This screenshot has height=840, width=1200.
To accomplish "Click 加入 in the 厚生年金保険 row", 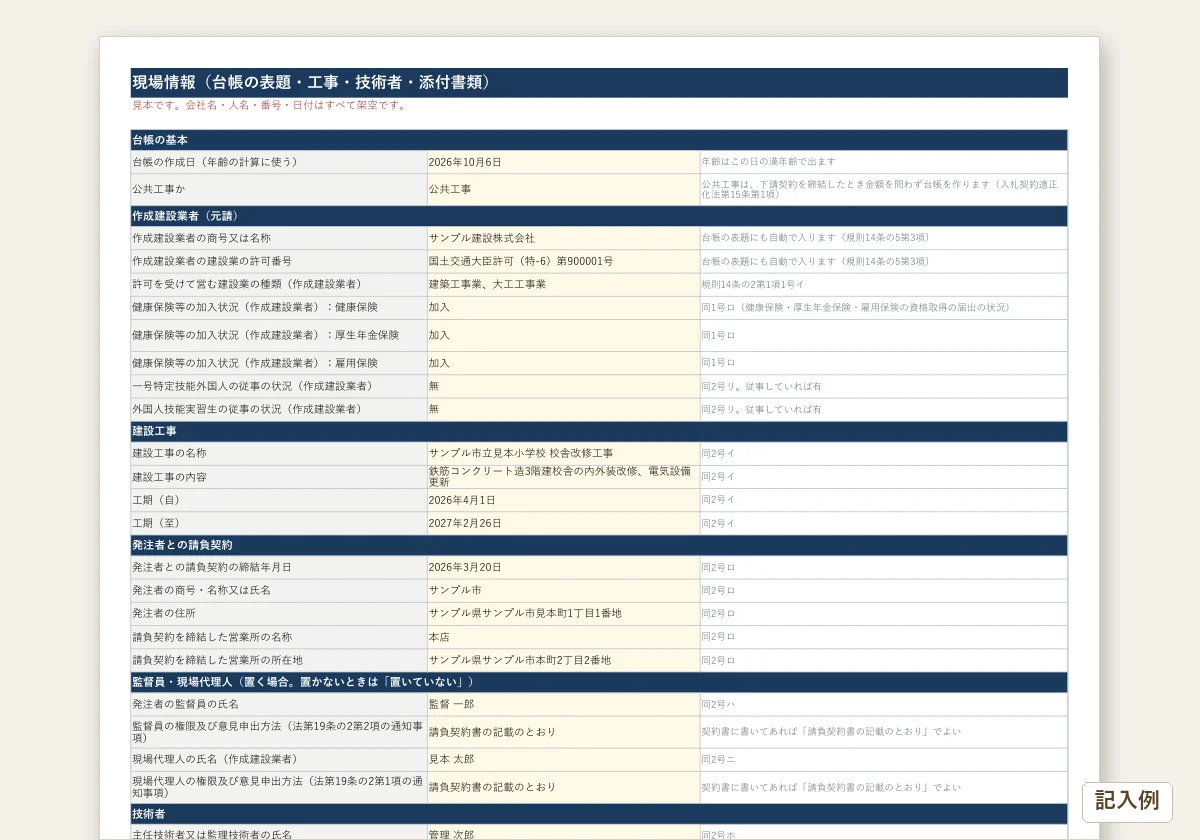I will coord(564,335).
